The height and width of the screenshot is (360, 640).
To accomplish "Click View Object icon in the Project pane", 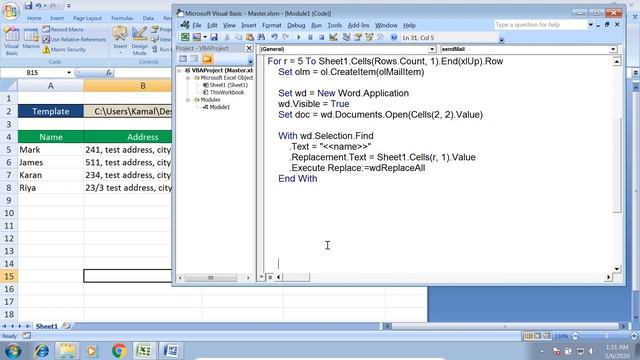I will (194, 59).
